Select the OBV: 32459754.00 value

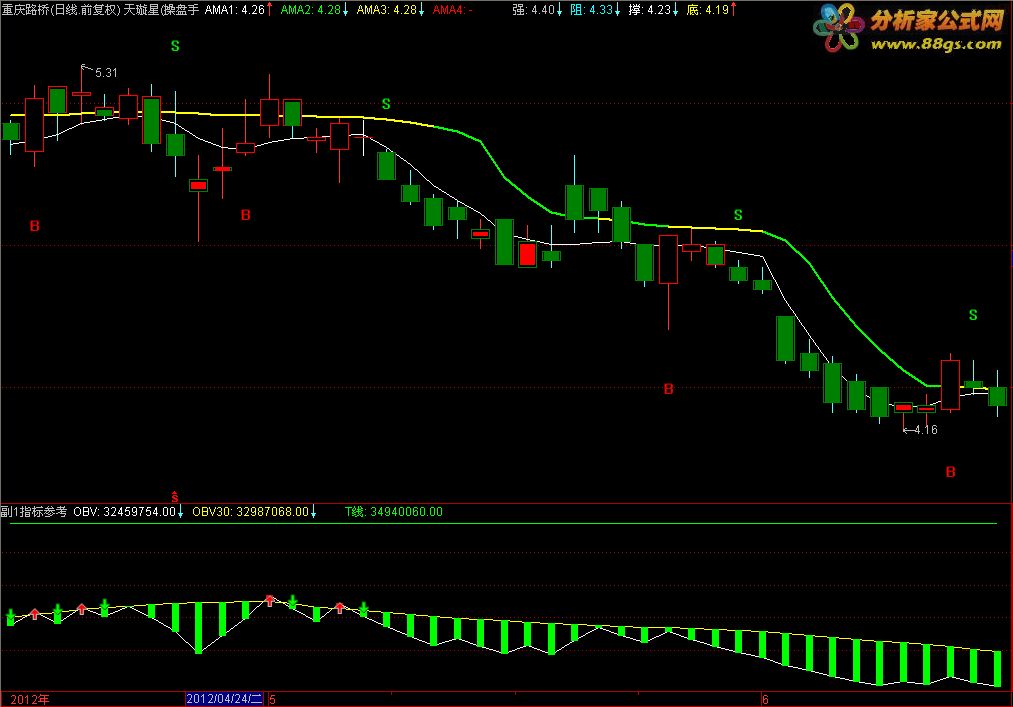125,512
